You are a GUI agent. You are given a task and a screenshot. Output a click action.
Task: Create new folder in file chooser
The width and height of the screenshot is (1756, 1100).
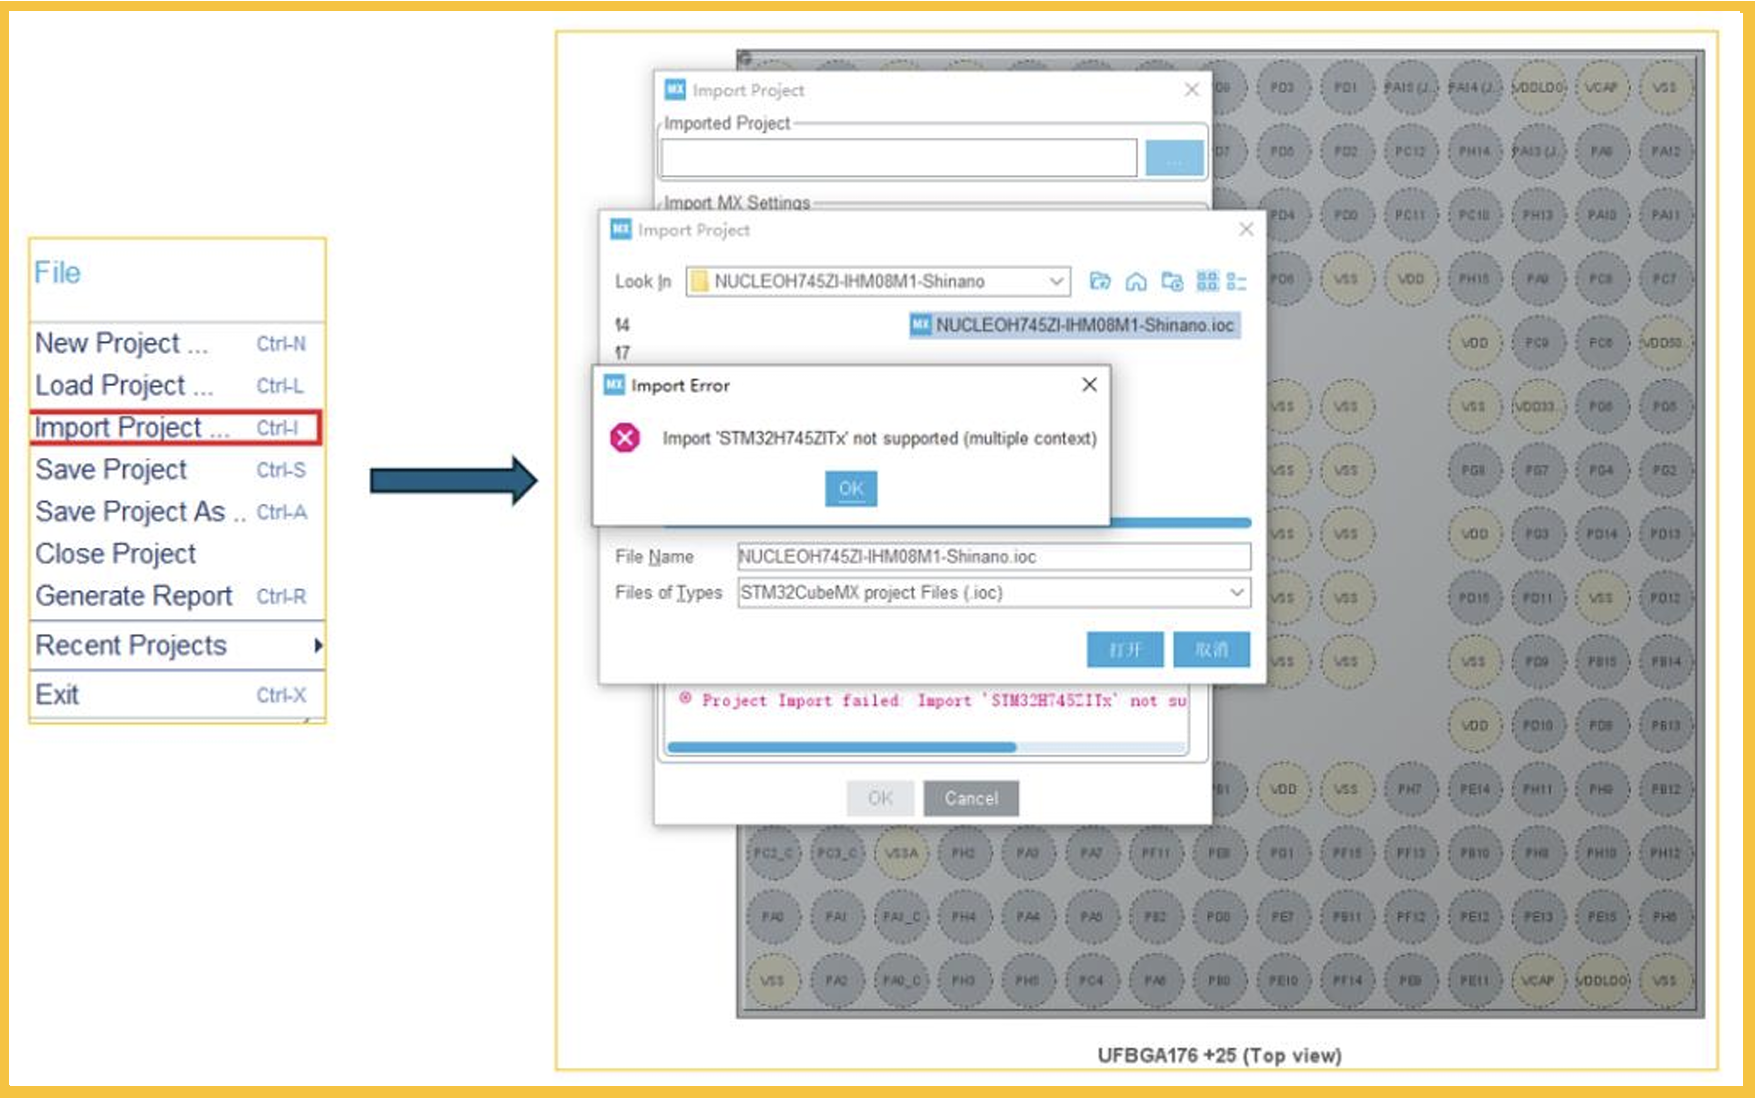tap(1172, 282)
